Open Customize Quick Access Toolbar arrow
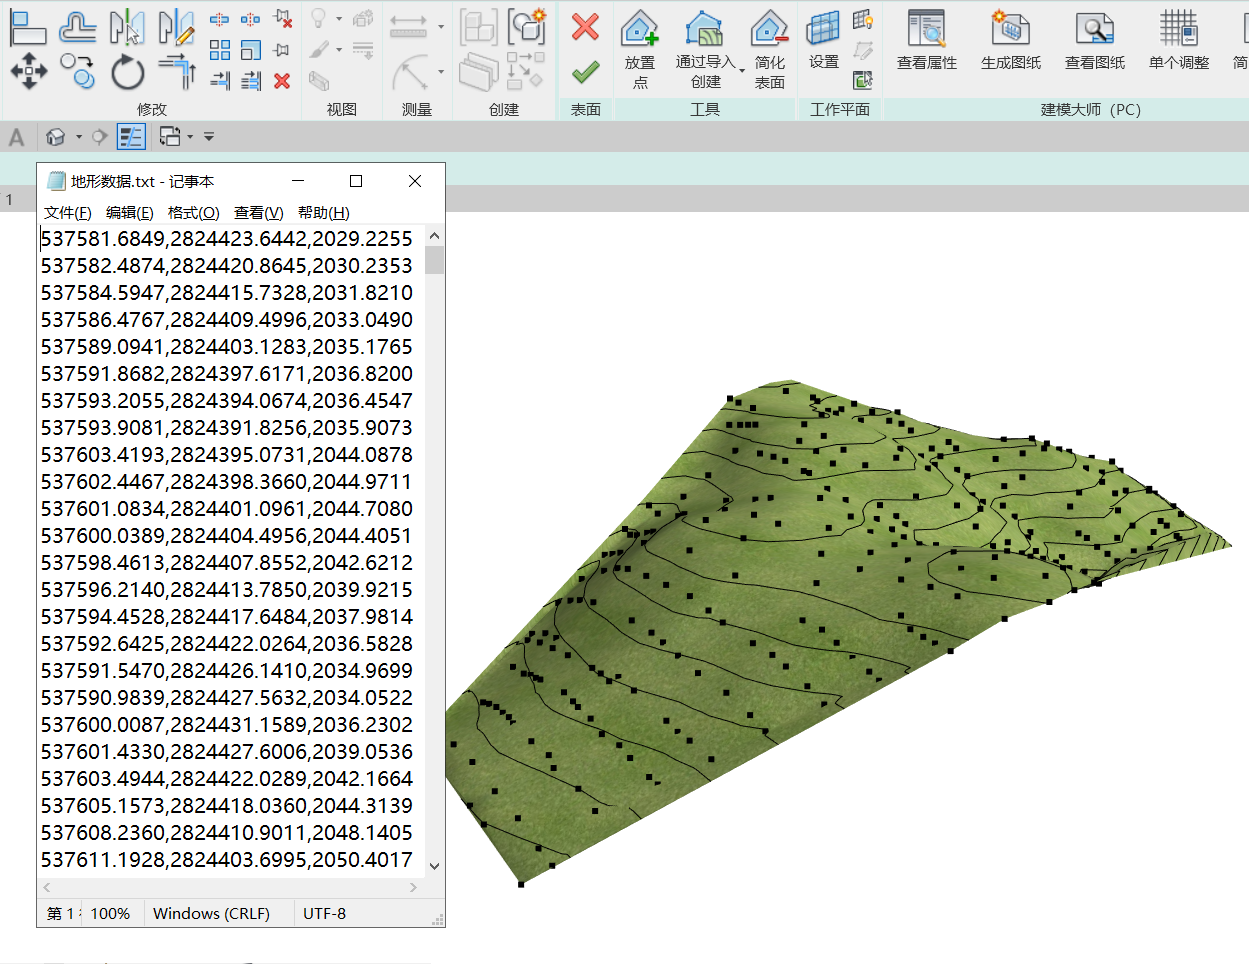 pos(209,137)
